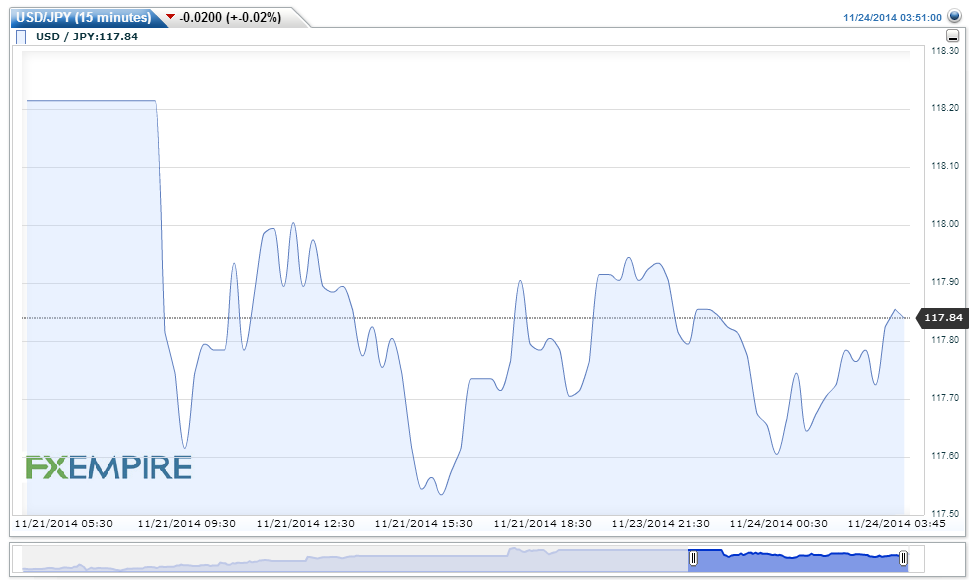976x585 pixels.
Task: Click the -0.0200 (+-0.02%) change value
Action: (x=230, y=17)
